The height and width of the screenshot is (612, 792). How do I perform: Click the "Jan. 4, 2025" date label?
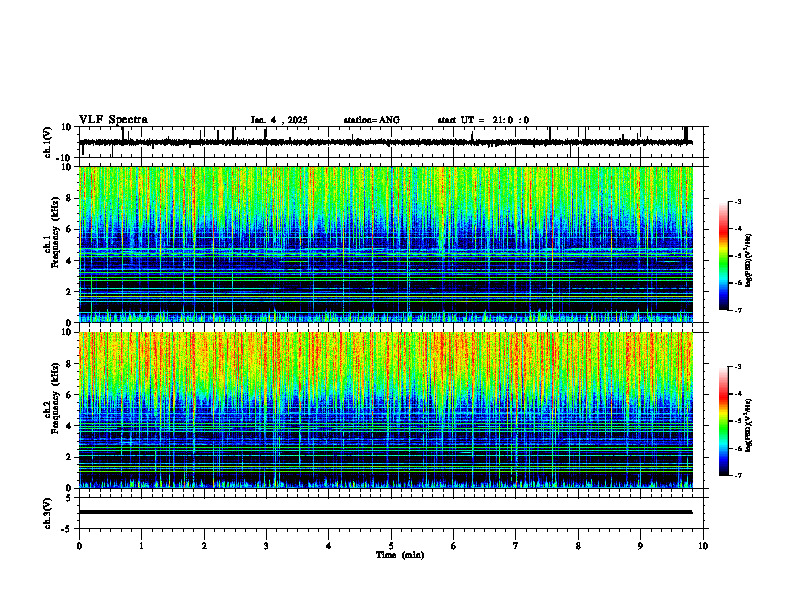[279, 120]
